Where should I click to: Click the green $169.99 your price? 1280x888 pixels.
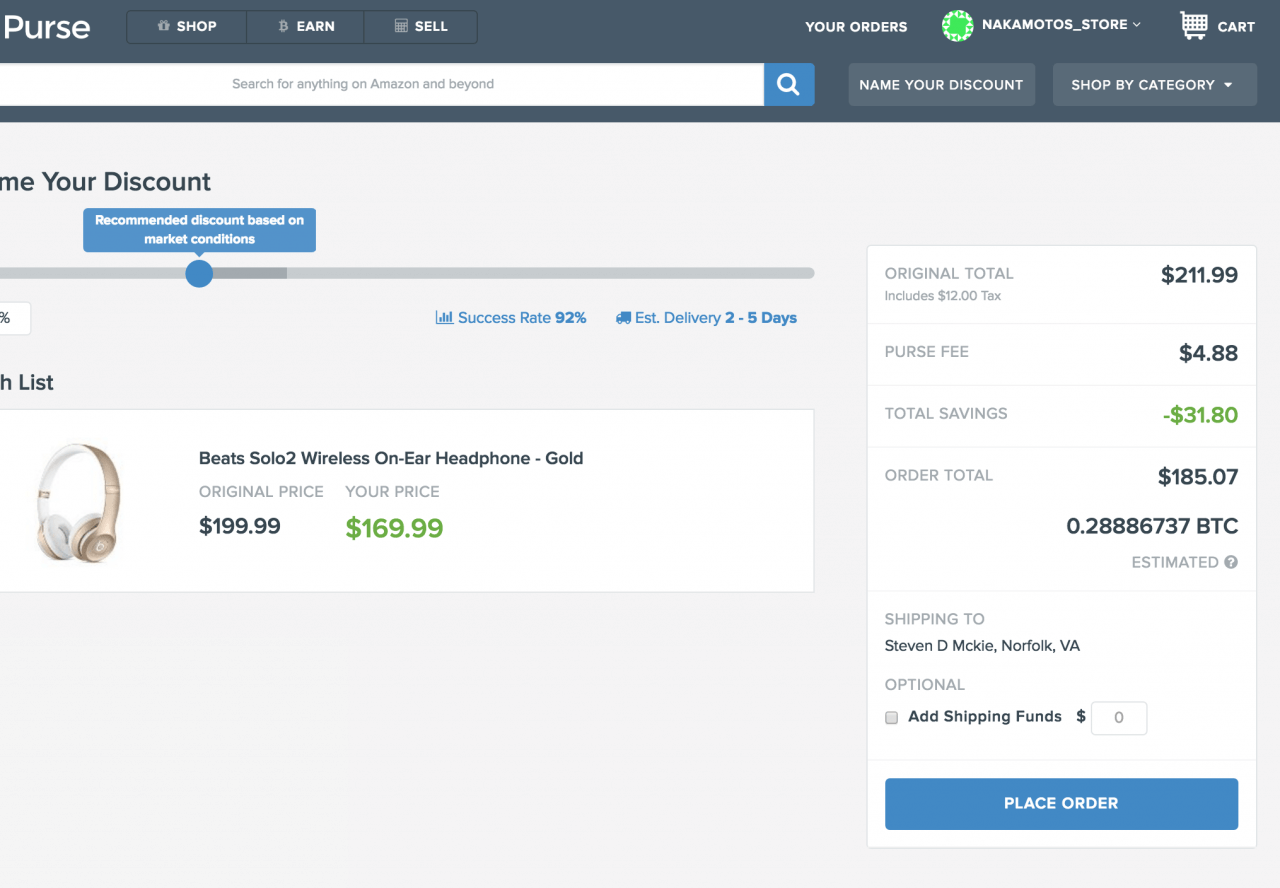(x=394, y=528)
